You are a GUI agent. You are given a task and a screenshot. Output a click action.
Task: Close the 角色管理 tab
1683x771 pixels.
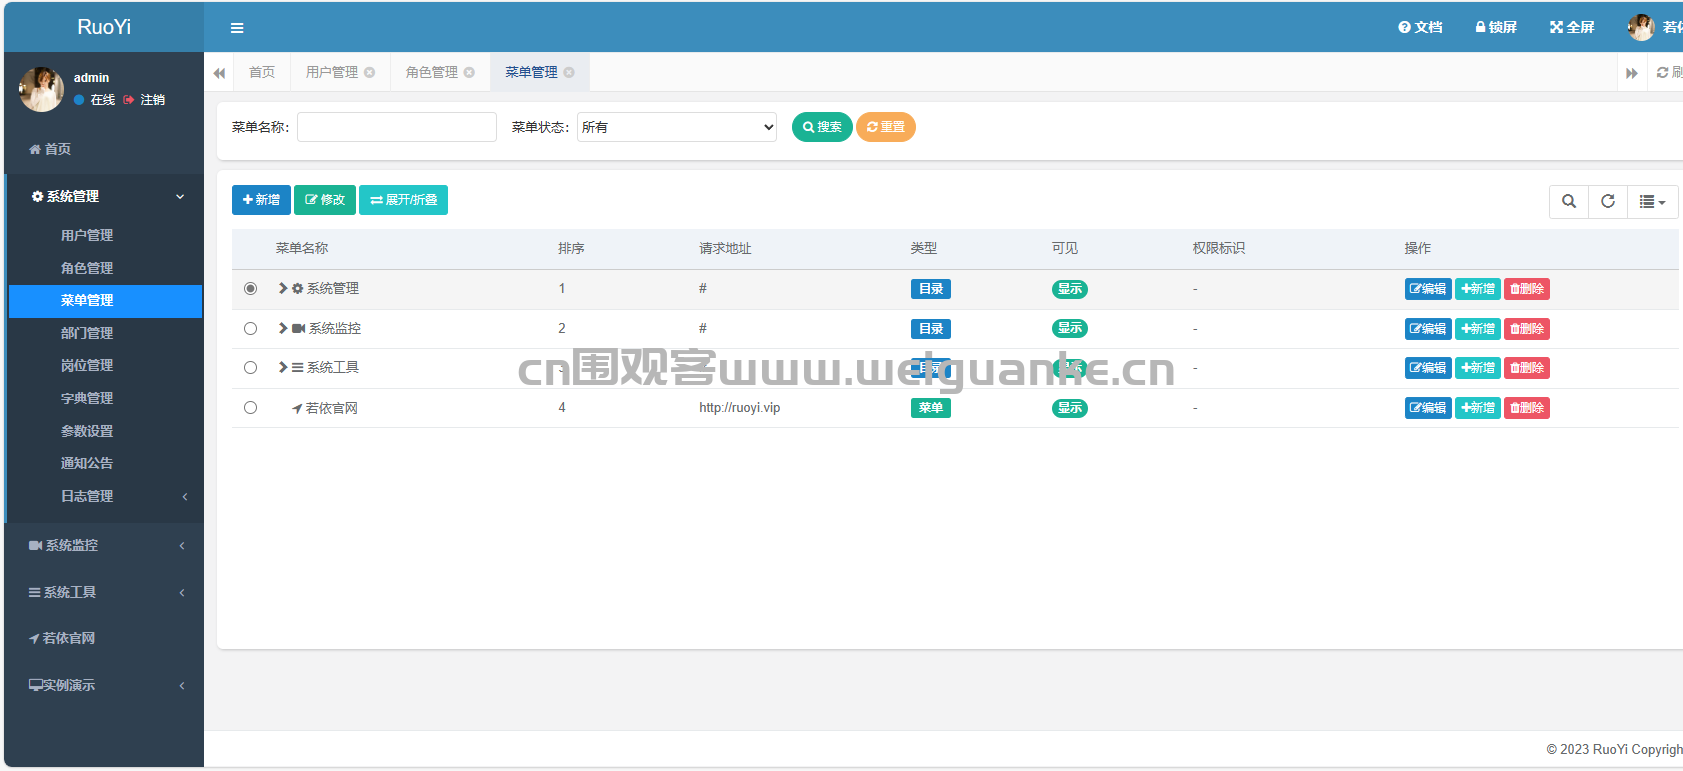[x=469, y=72]
